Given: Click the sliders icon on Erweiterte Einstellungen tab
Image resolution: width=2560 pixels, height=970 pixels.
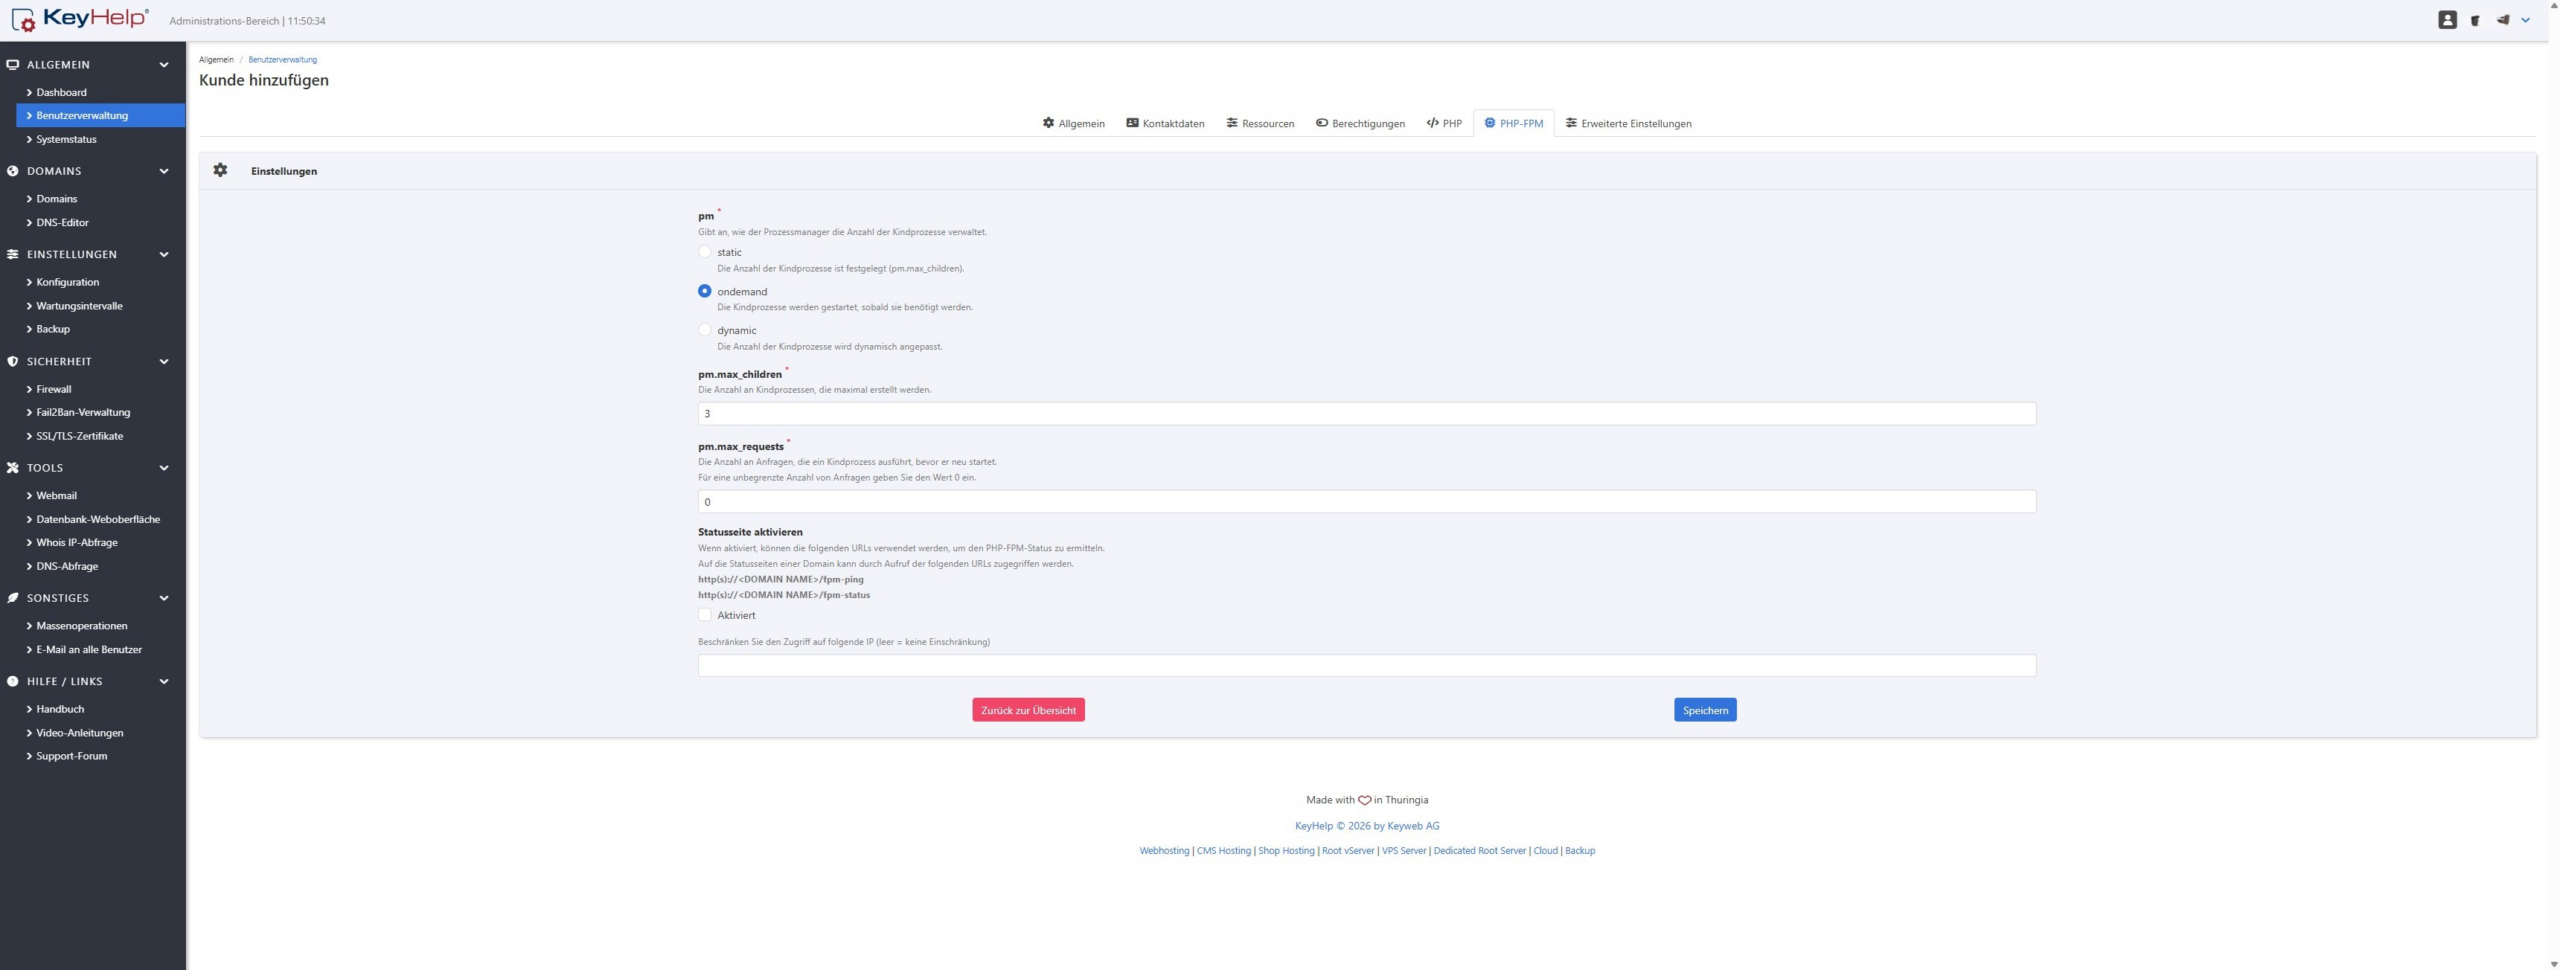Looking at the screenshot, I should tap(1571, 123).
